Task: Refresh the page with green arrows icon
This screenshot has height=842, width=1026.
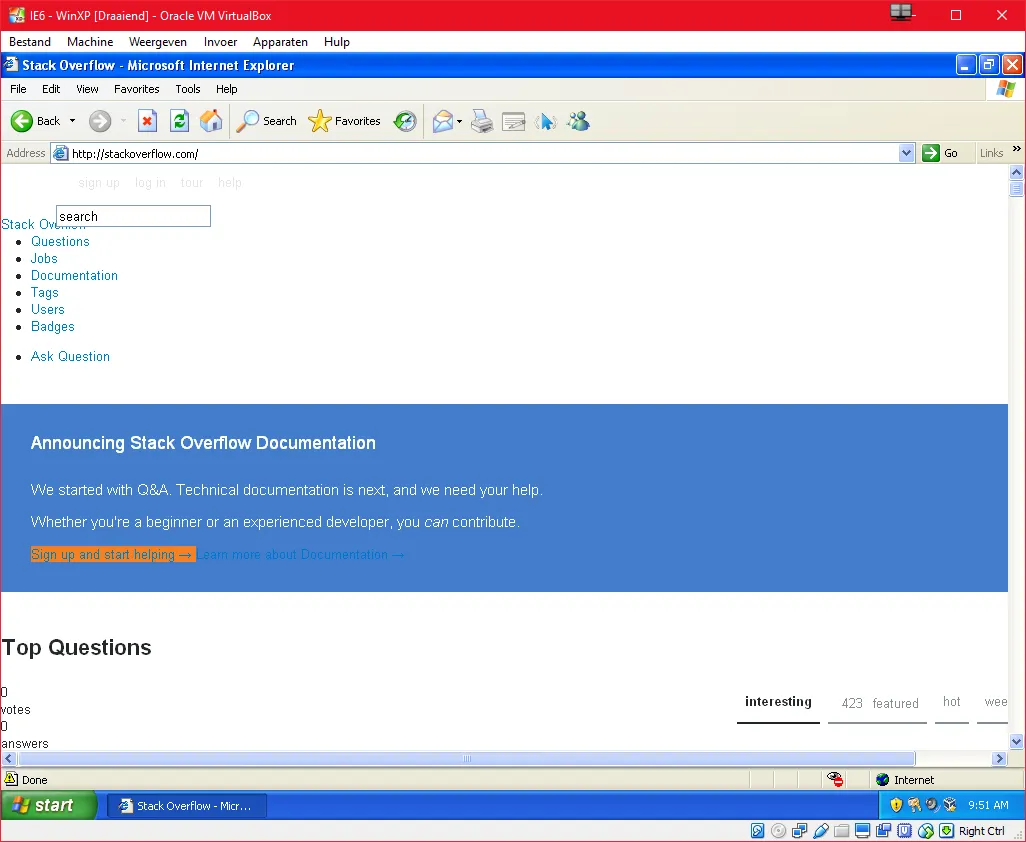Action: [x=179, y=121]
